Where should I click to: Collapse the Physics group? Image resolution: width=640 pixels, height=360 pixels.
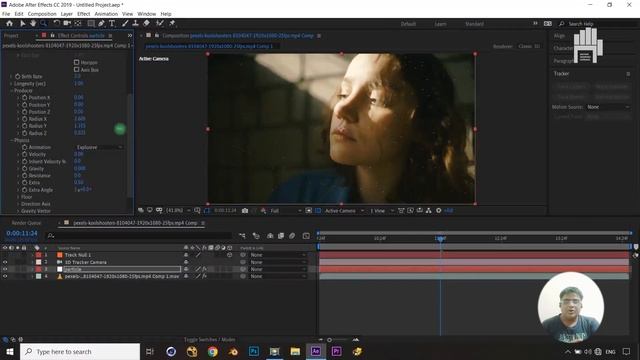click(x=12, y=140)
